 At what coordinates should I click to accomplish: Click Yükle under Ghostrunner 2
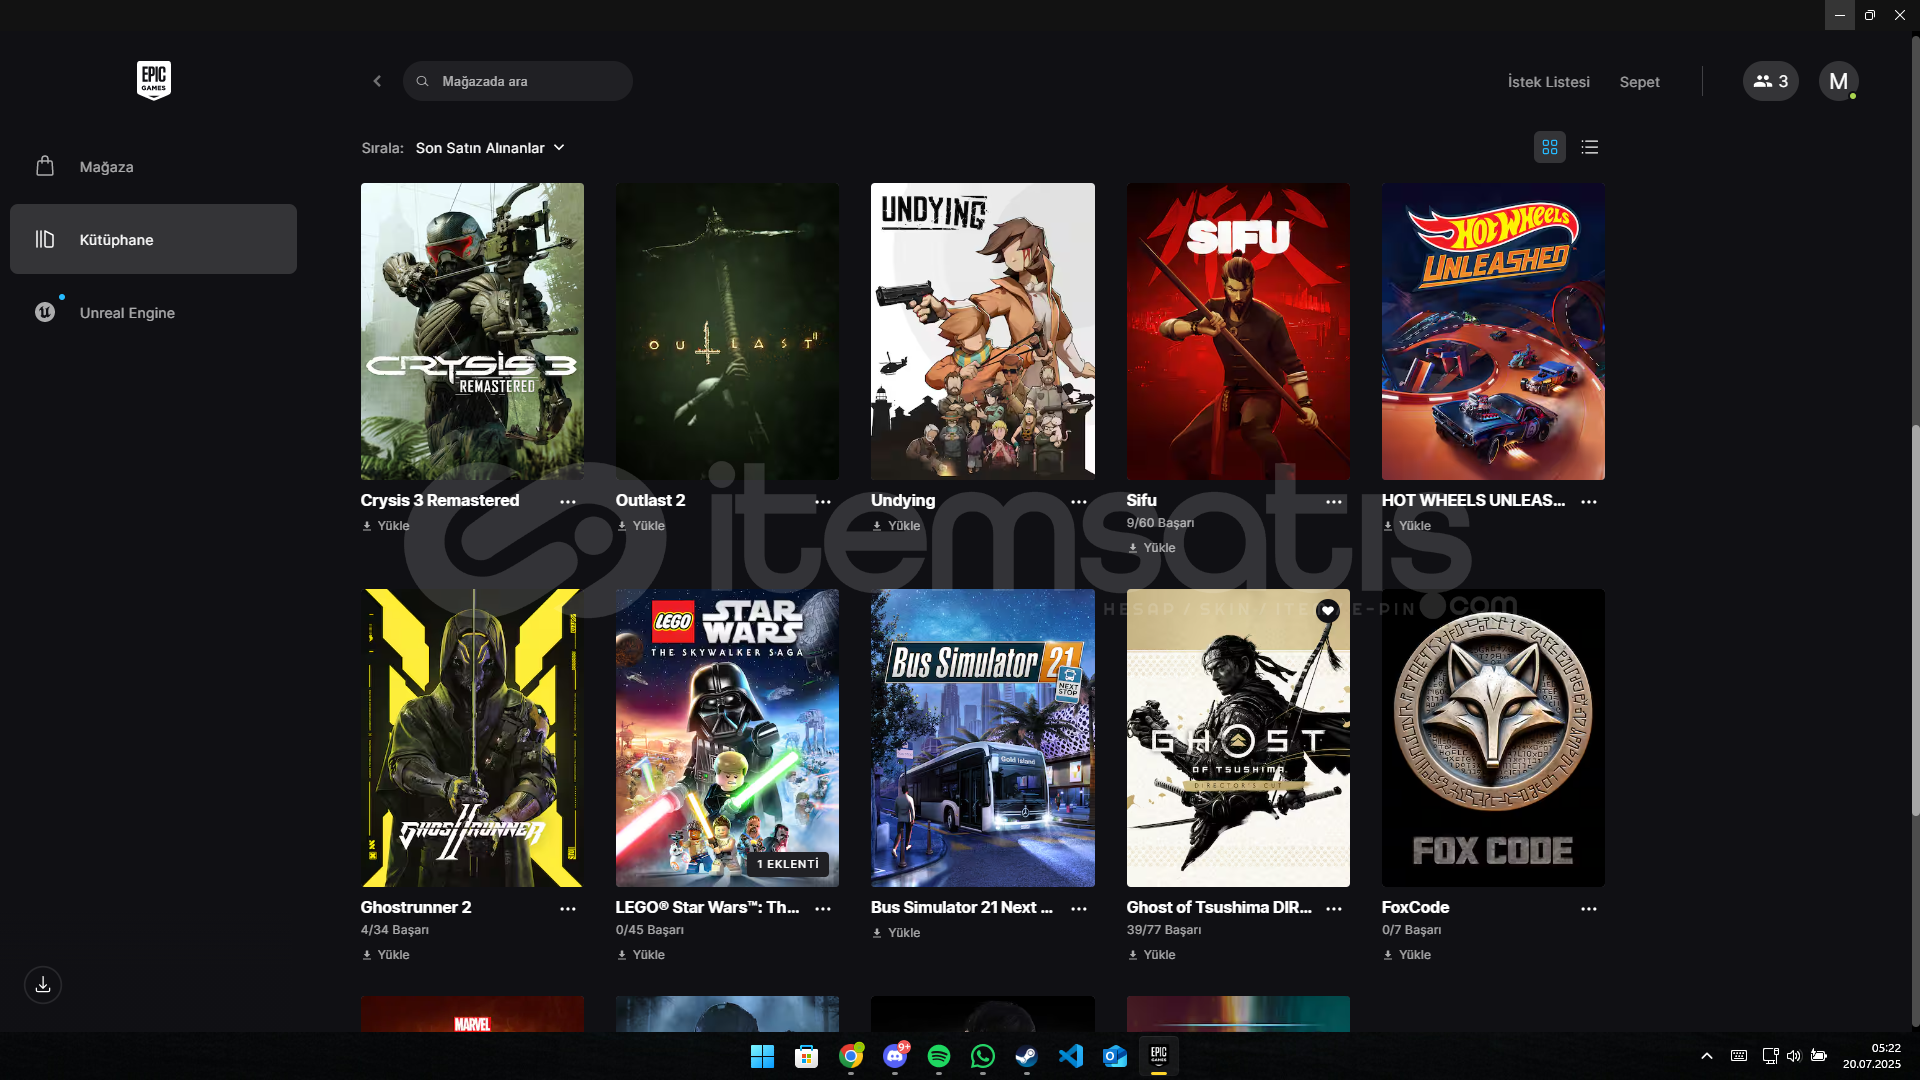click(386, 955)
